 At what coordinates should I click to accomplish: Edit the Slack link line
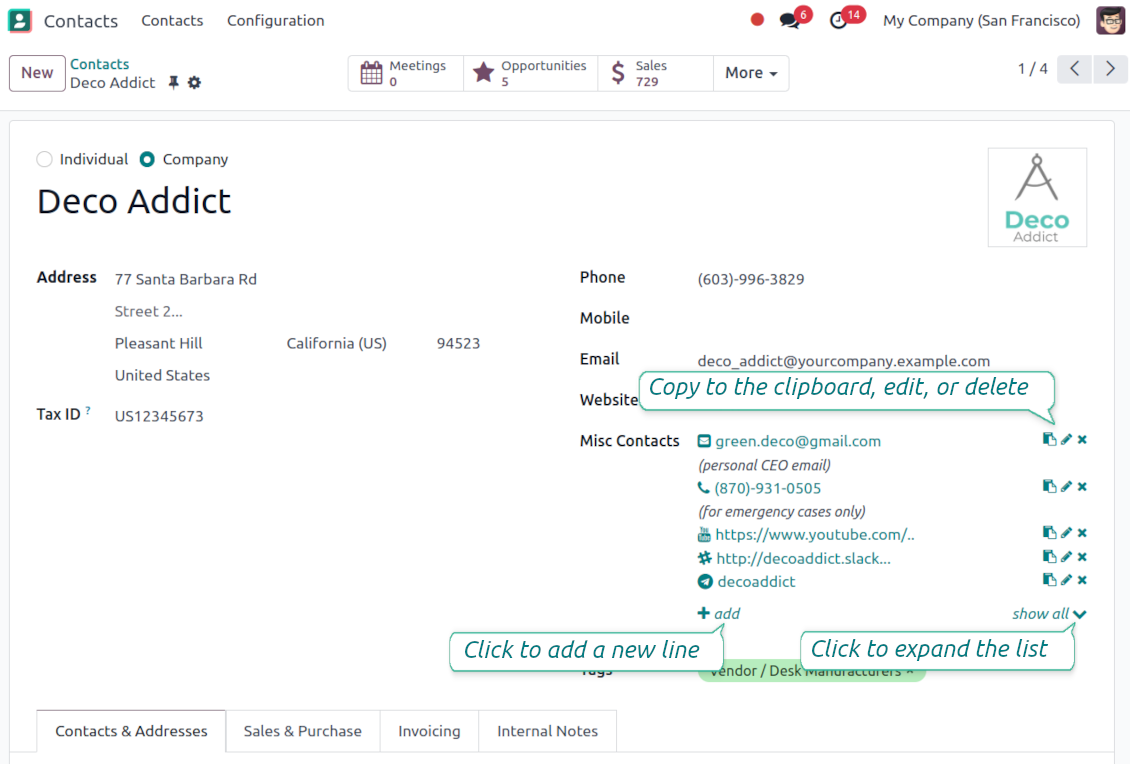[x=1067, y=556]
